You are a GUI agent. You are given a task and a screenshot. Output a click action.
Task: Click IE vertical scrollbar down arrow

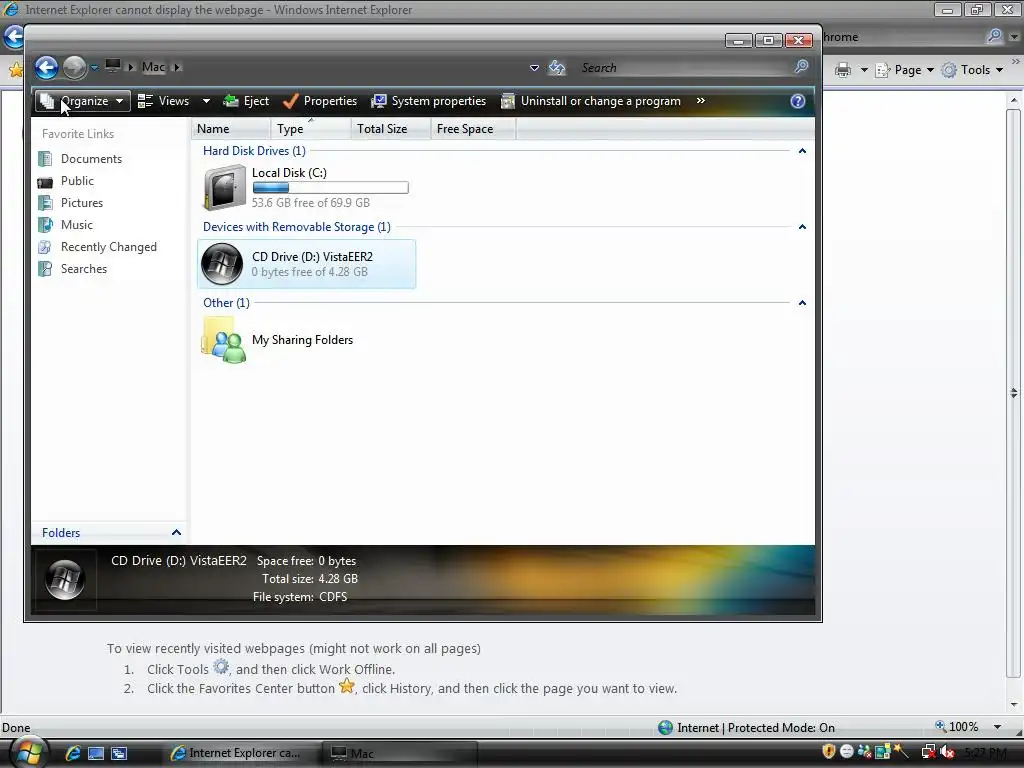click(1014, 705)
